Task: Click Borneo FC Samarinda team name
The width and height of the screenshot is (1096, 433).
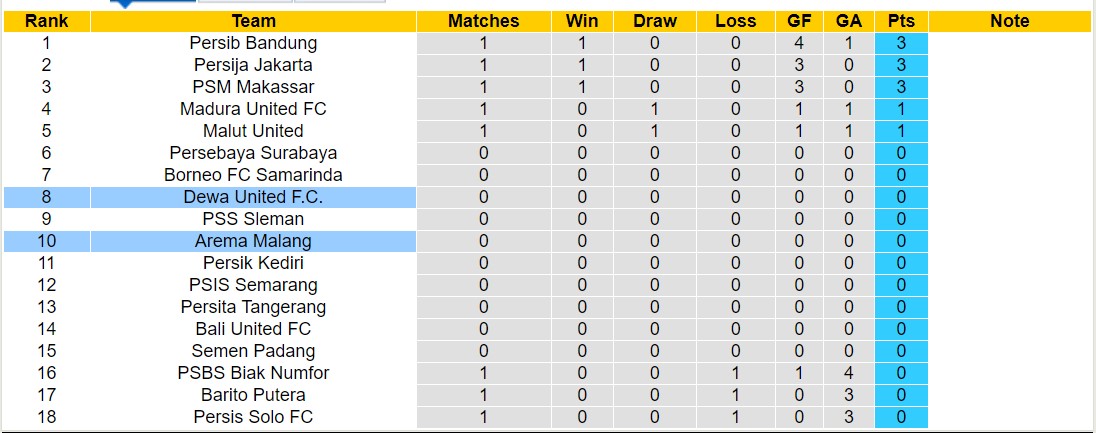Action: click(253, 175)
